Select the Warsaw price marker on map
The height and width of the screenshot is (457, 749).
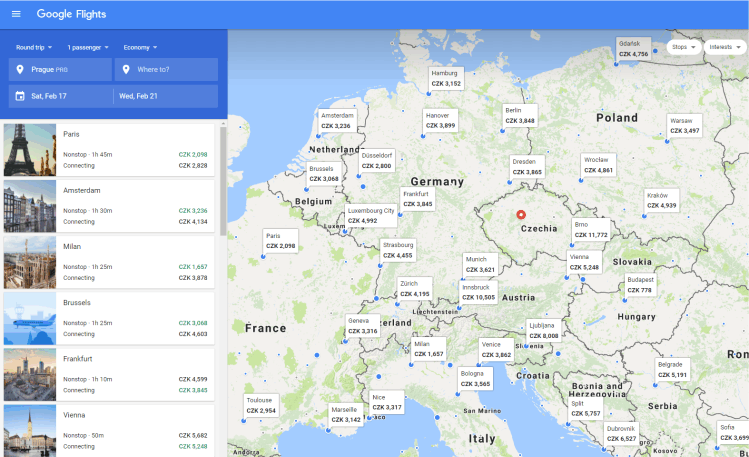coord(684,126)
